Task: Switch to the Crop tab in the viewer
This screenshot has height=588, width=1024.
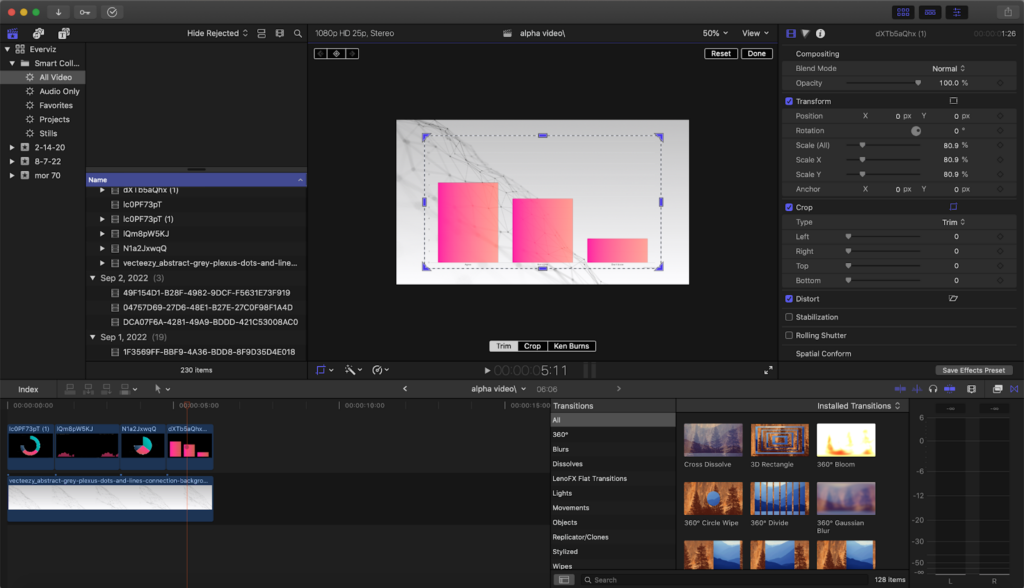Action: click(x=532, y=345)
